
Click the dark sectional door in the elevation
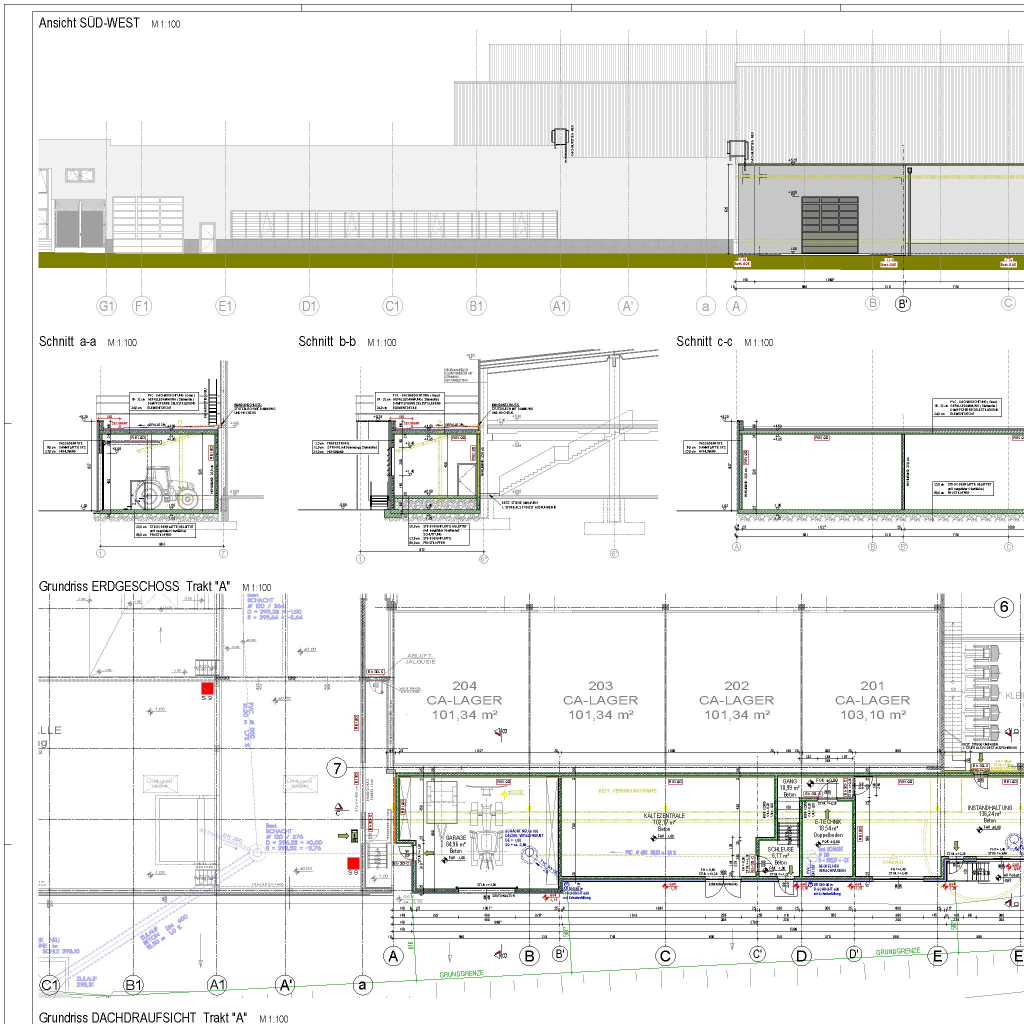pyautogui.click(x=830, y=225)
